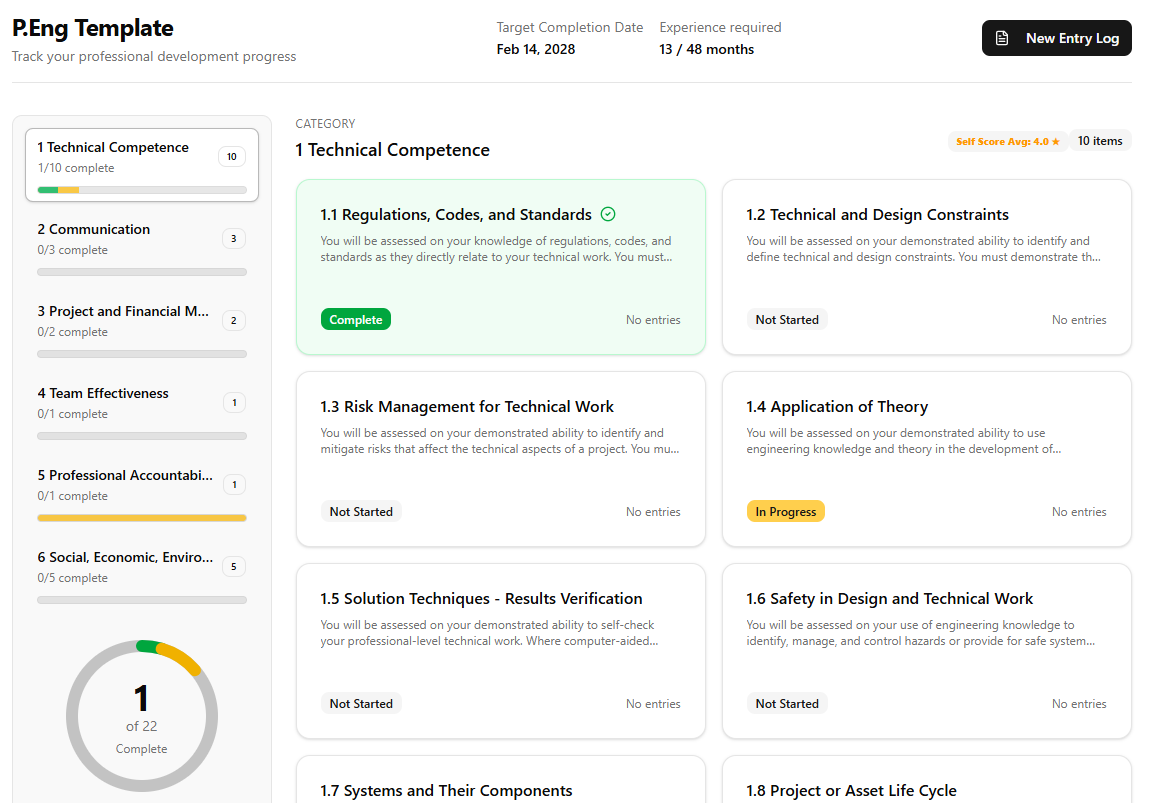Click the "3" badge on Communication category

[x=233, y=238]
